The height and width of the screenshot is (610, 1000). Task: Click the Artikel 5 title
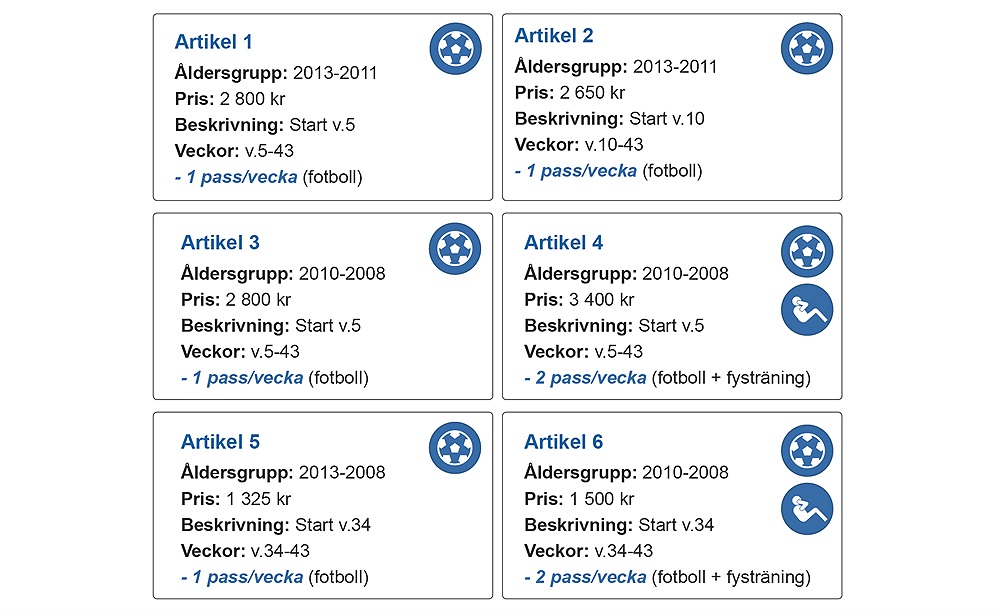tap(220, 442)
